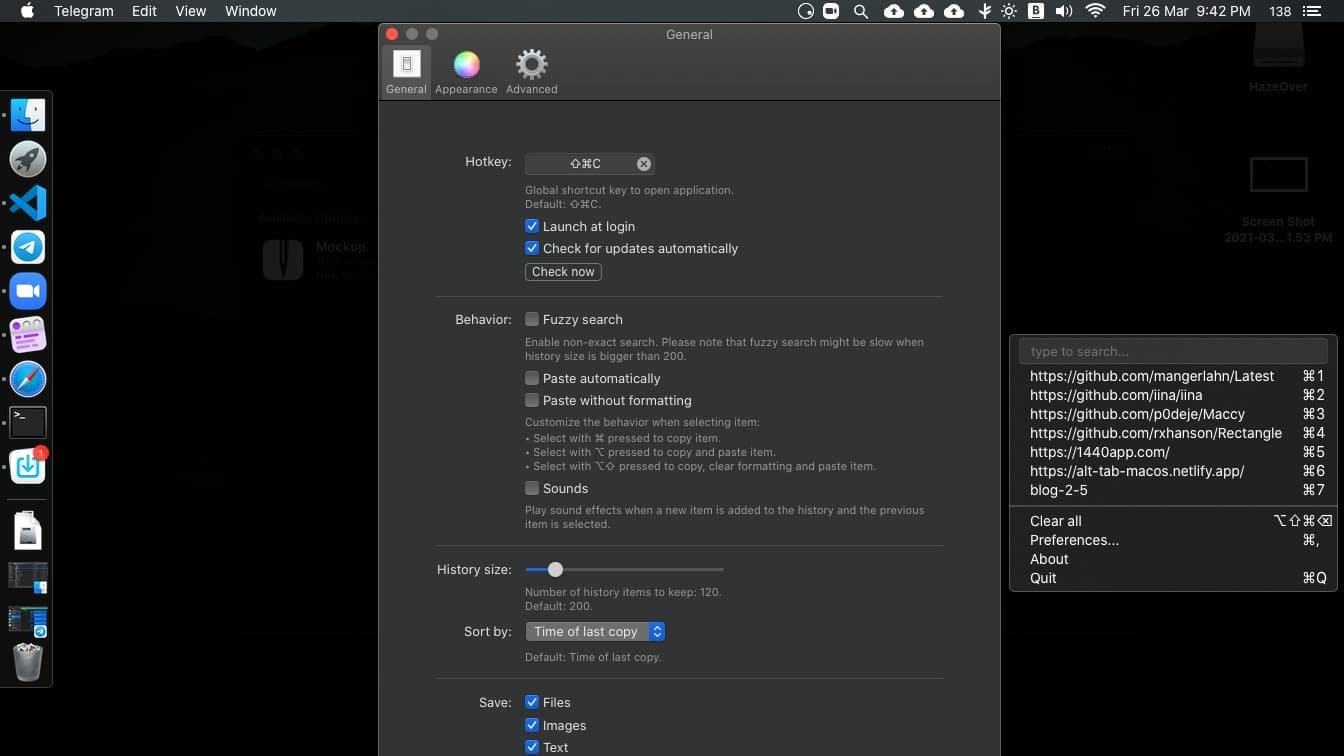Launch Launchpad rocket icon in Dock
This screenshot has height=756, width=1344.
(x=28, y=159)
